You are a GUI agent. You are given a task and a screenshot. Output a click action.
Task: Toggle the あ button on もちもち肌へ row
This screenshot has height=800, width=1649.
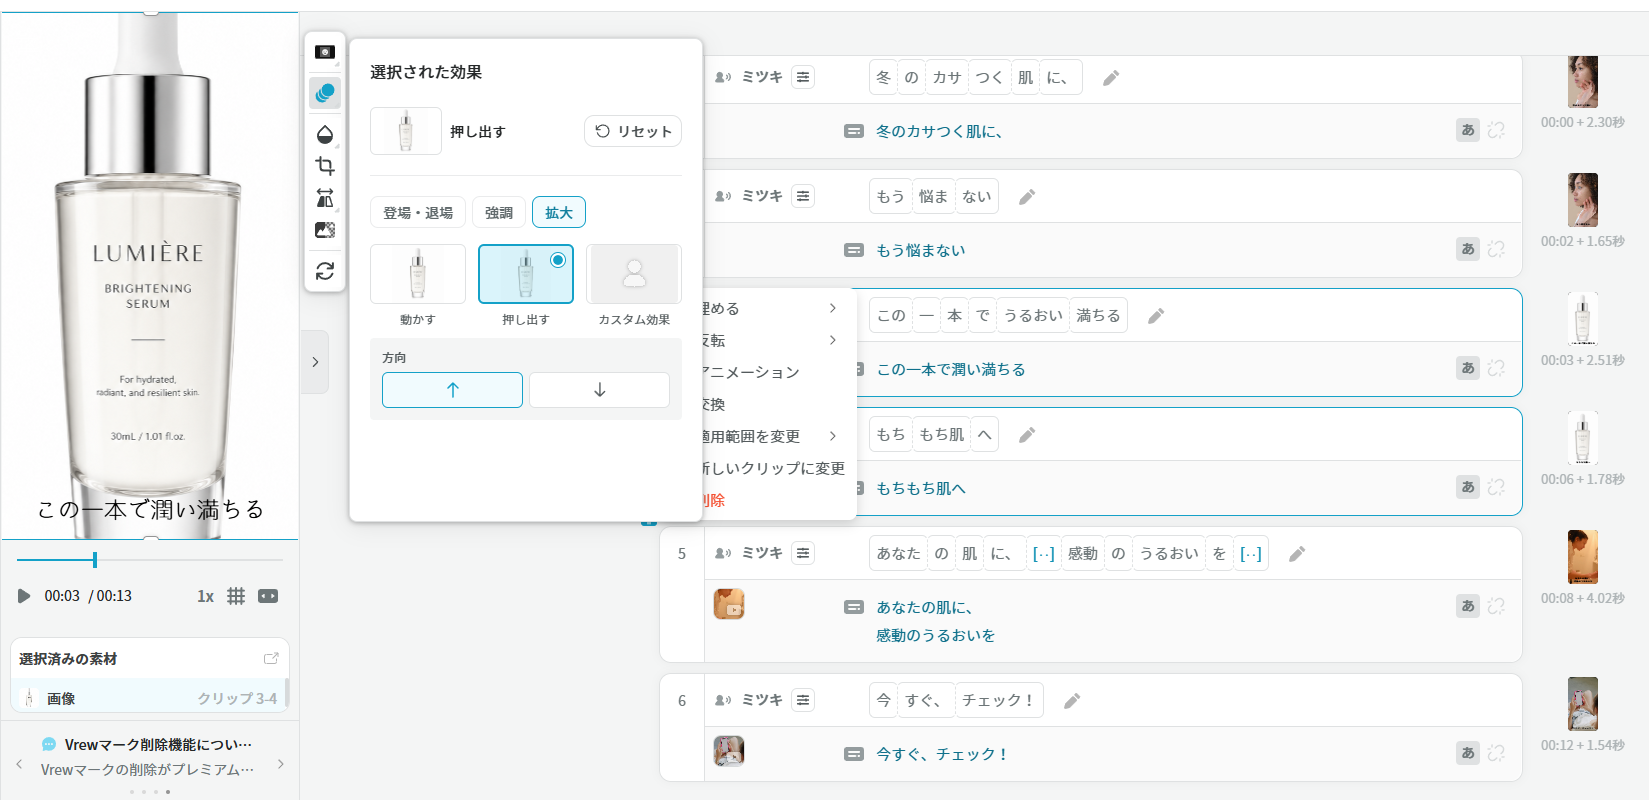(x=1468, y=487)
